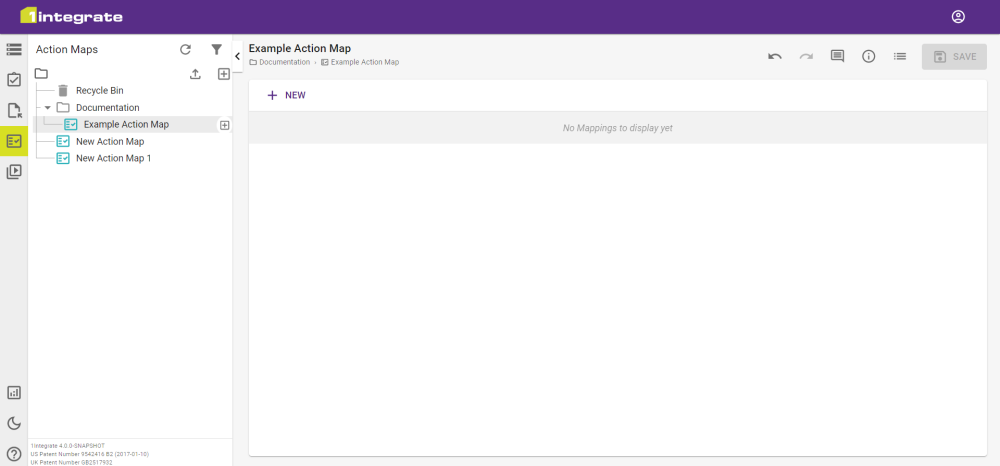
Task: Toggle dark mode moon icon
Action: click(x=14, y=423)
